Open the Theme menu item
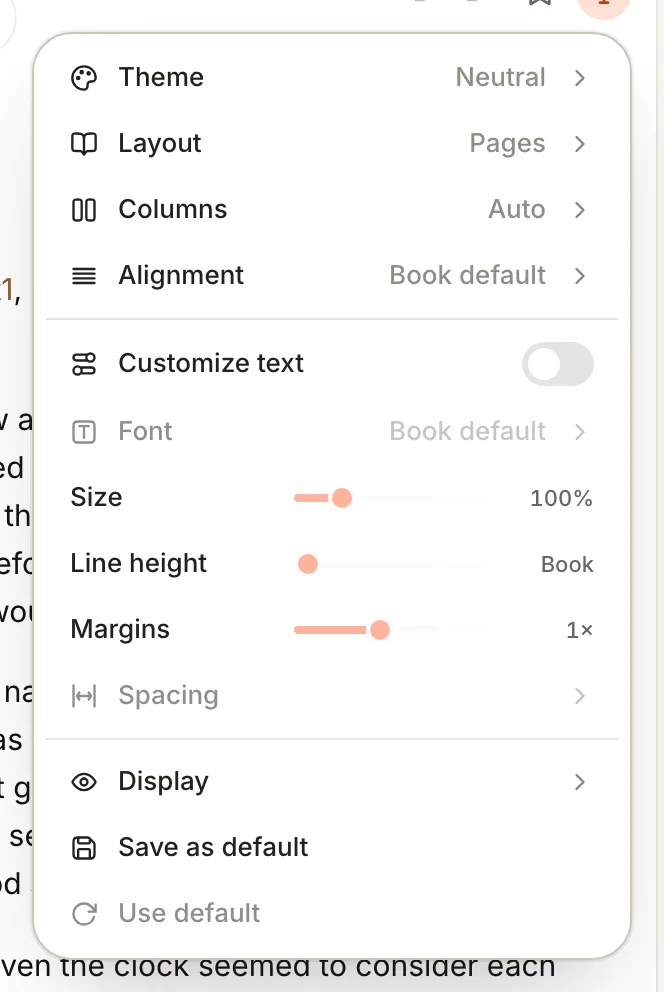The image size is (664, 992). (332, 78)
